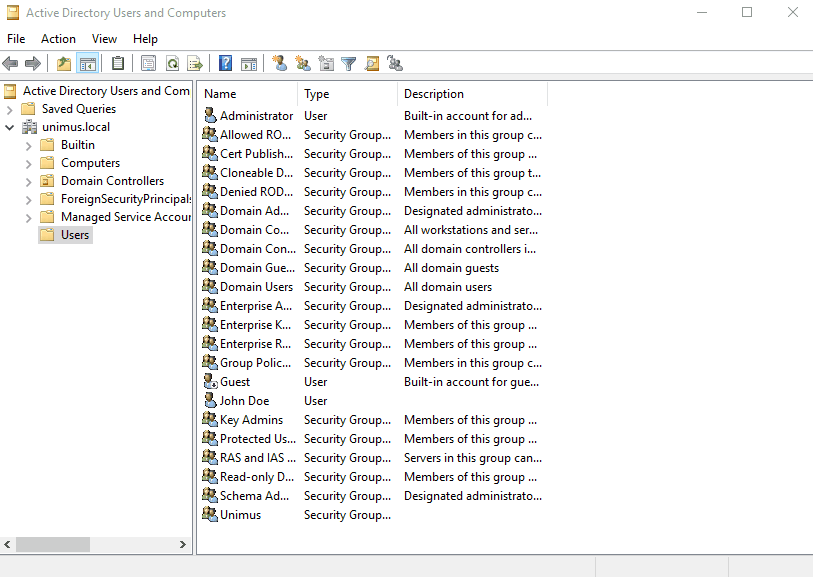Click the tree pane horizontal scrollbar thumb
The image size is (813, 577).
pos(53,544)
